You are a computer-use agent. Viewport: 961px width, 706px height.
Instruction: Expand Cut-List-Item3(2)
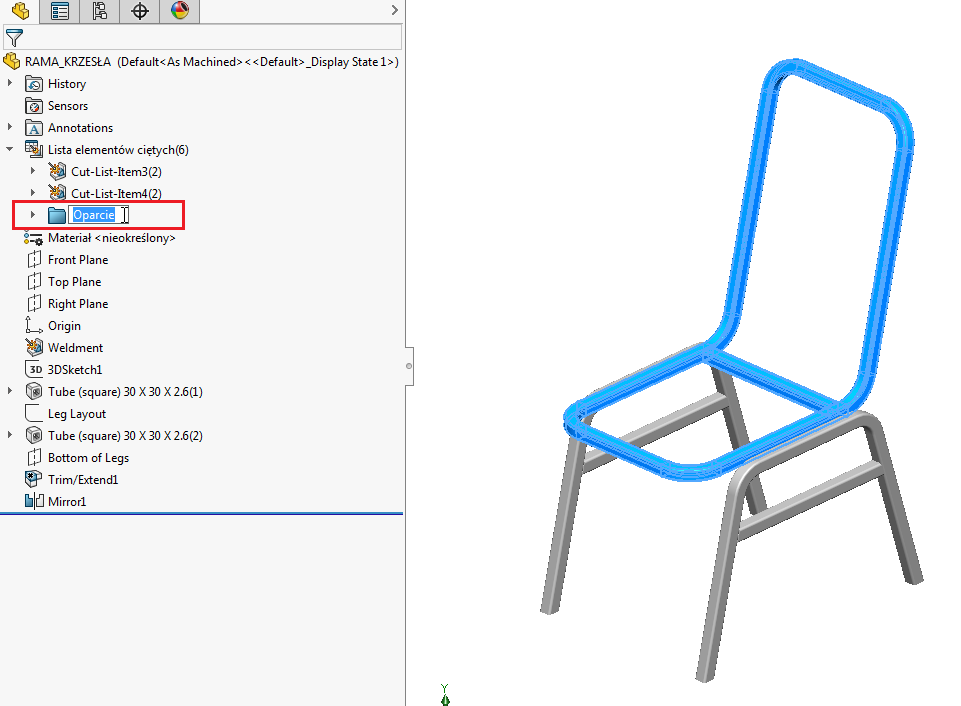tap(33, 171)
